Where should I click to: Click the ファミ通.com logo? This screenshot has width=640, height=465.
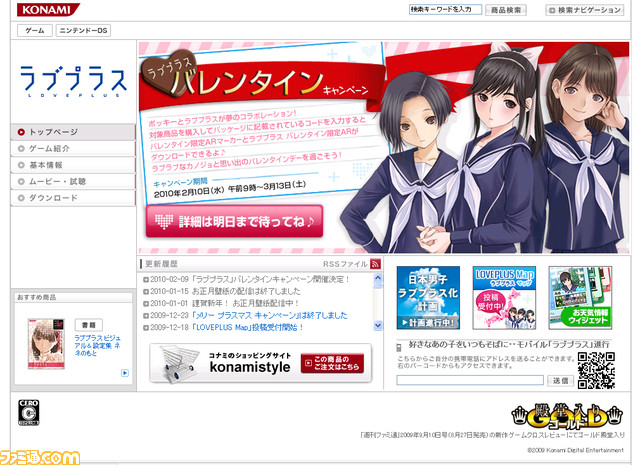click(40, 457)
